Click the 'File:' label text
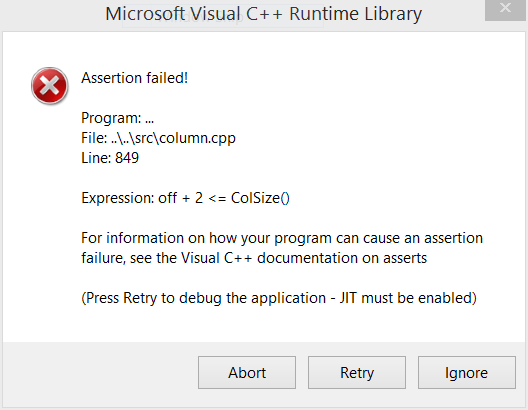Screen dimensions: 528x410 point(94,138)
